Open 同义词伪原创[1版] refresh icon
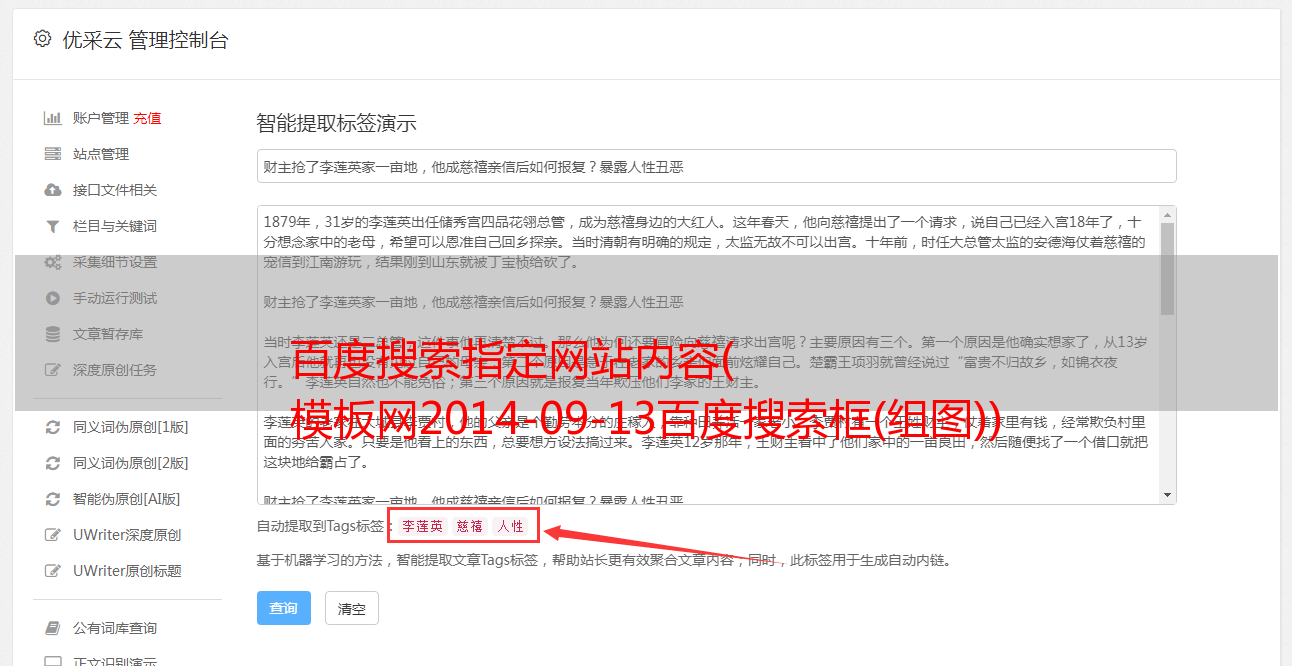The width and height of the screenshot is (1292, 666). coord(53,427)
